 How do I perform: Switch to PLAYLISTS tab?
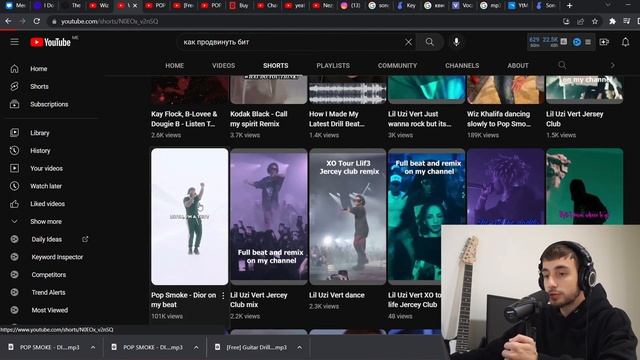(333, 65)
